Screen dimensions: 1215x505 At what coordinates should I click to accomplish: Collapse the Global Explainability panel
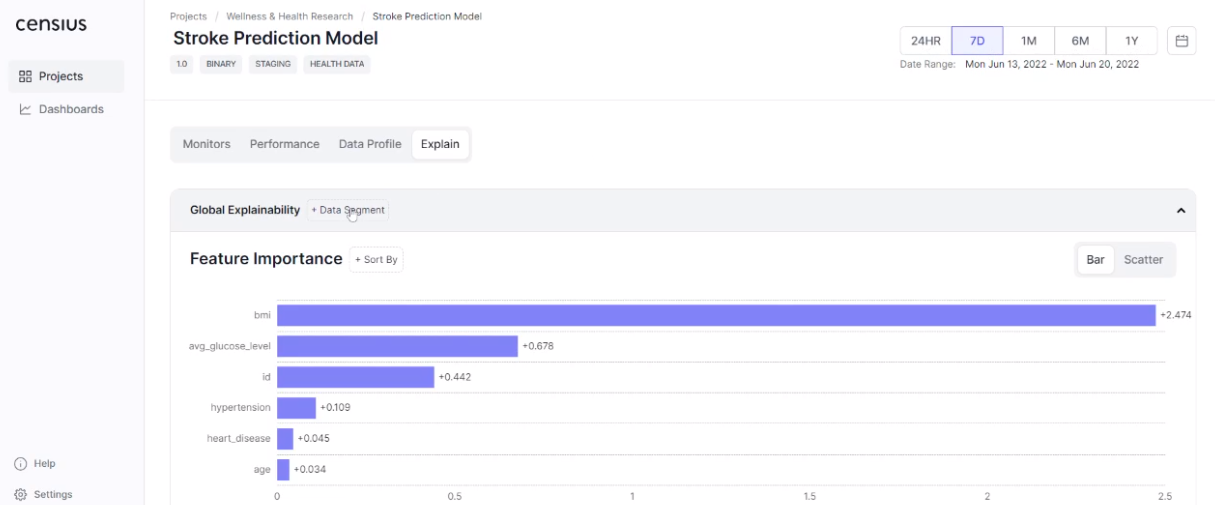click(x=1180, y=211)
